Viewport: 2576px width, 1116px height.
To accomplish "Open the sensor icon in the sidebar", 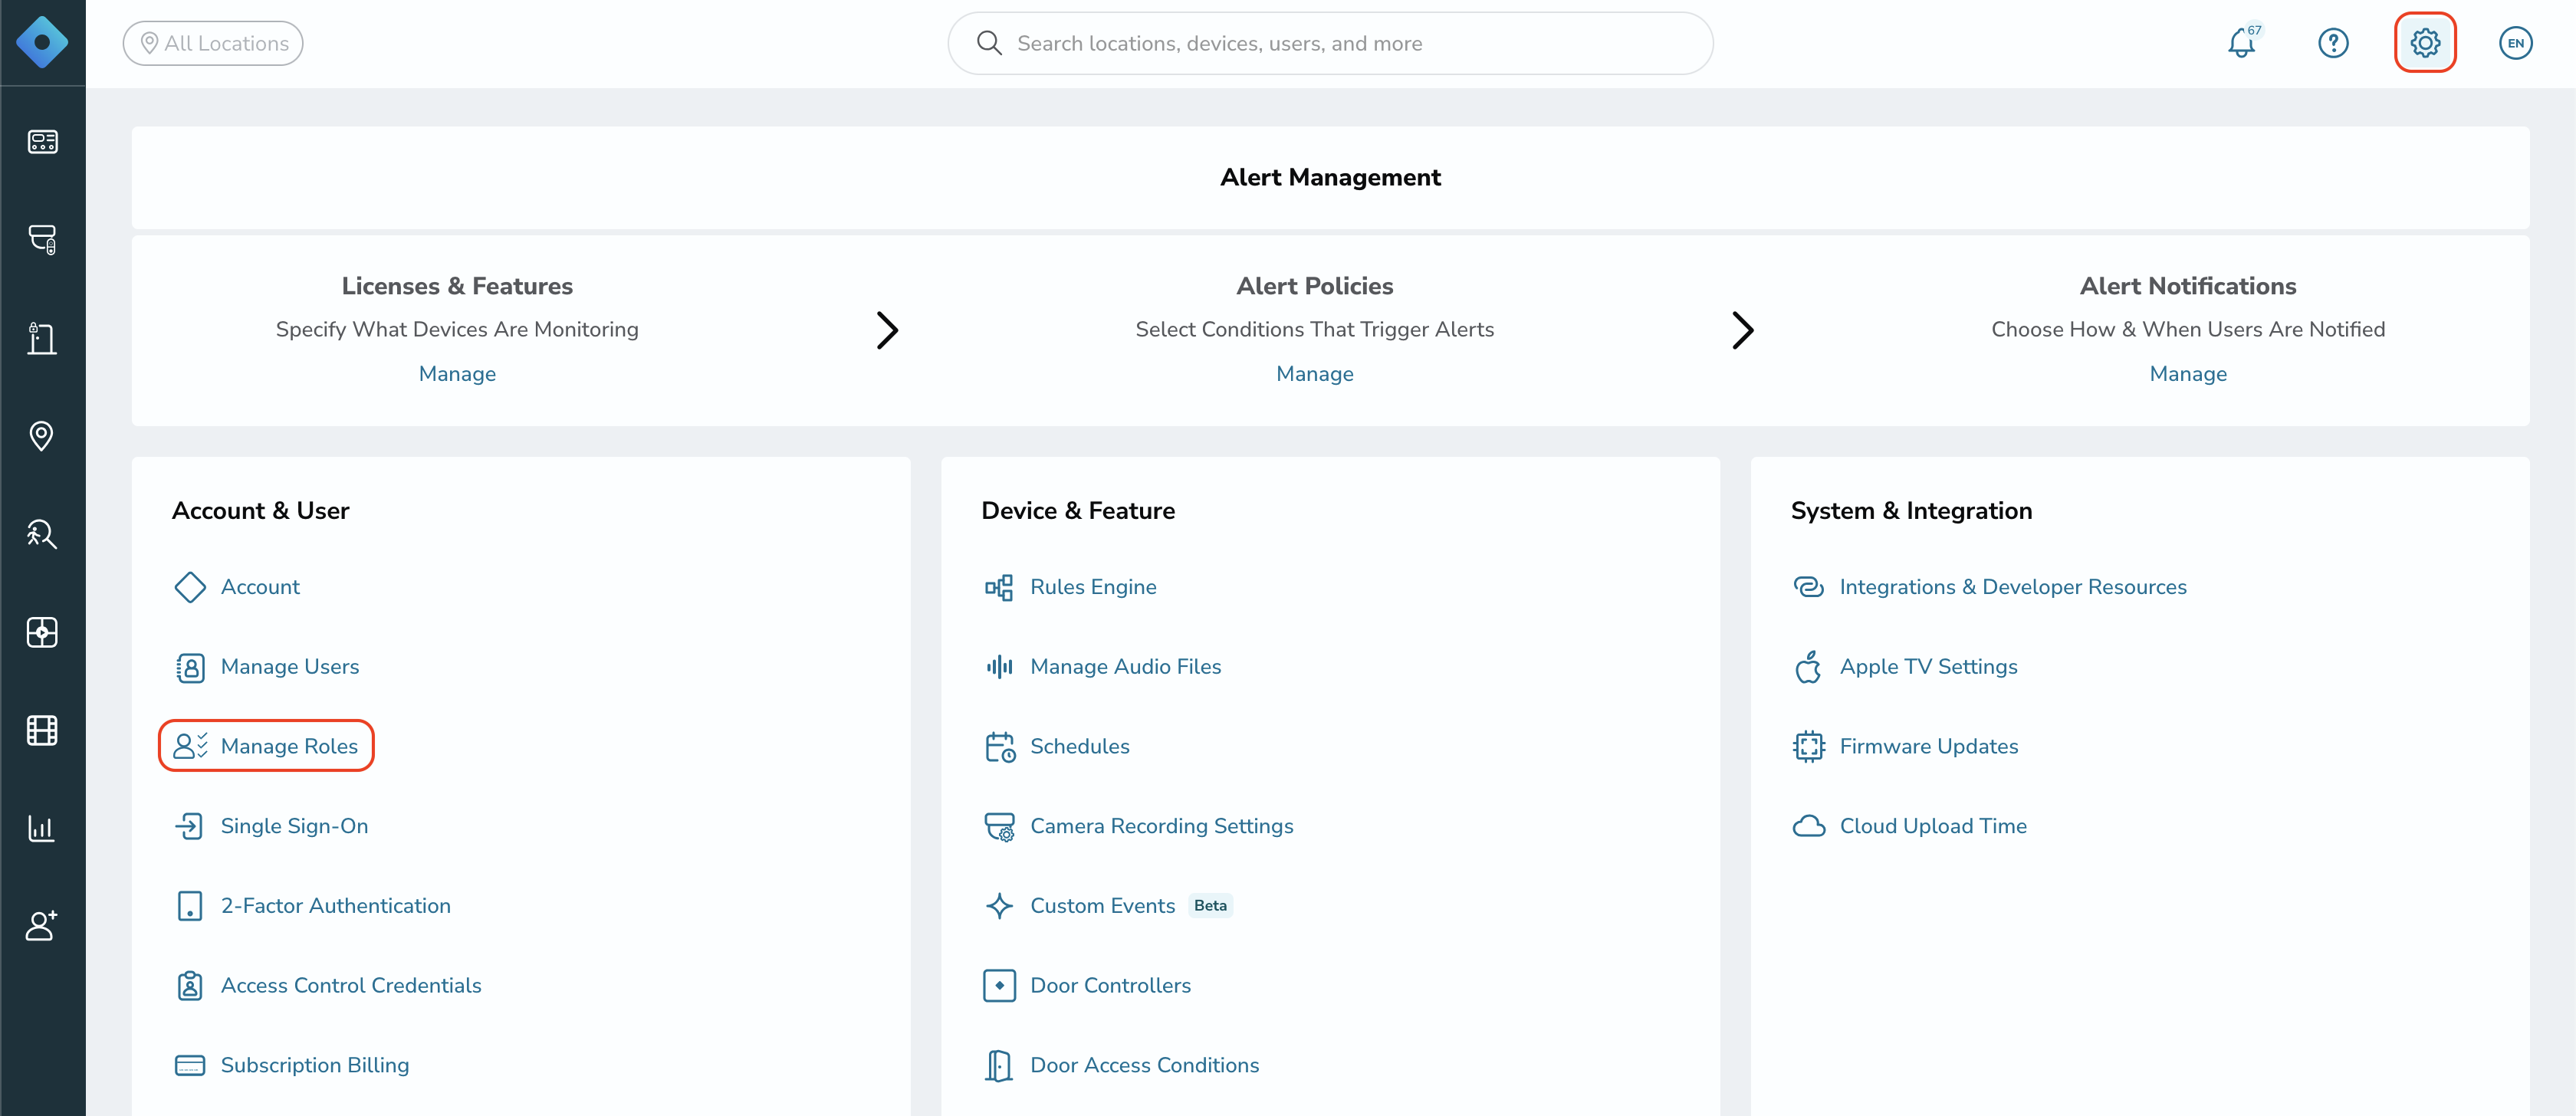I will click(x=42, y=632).
